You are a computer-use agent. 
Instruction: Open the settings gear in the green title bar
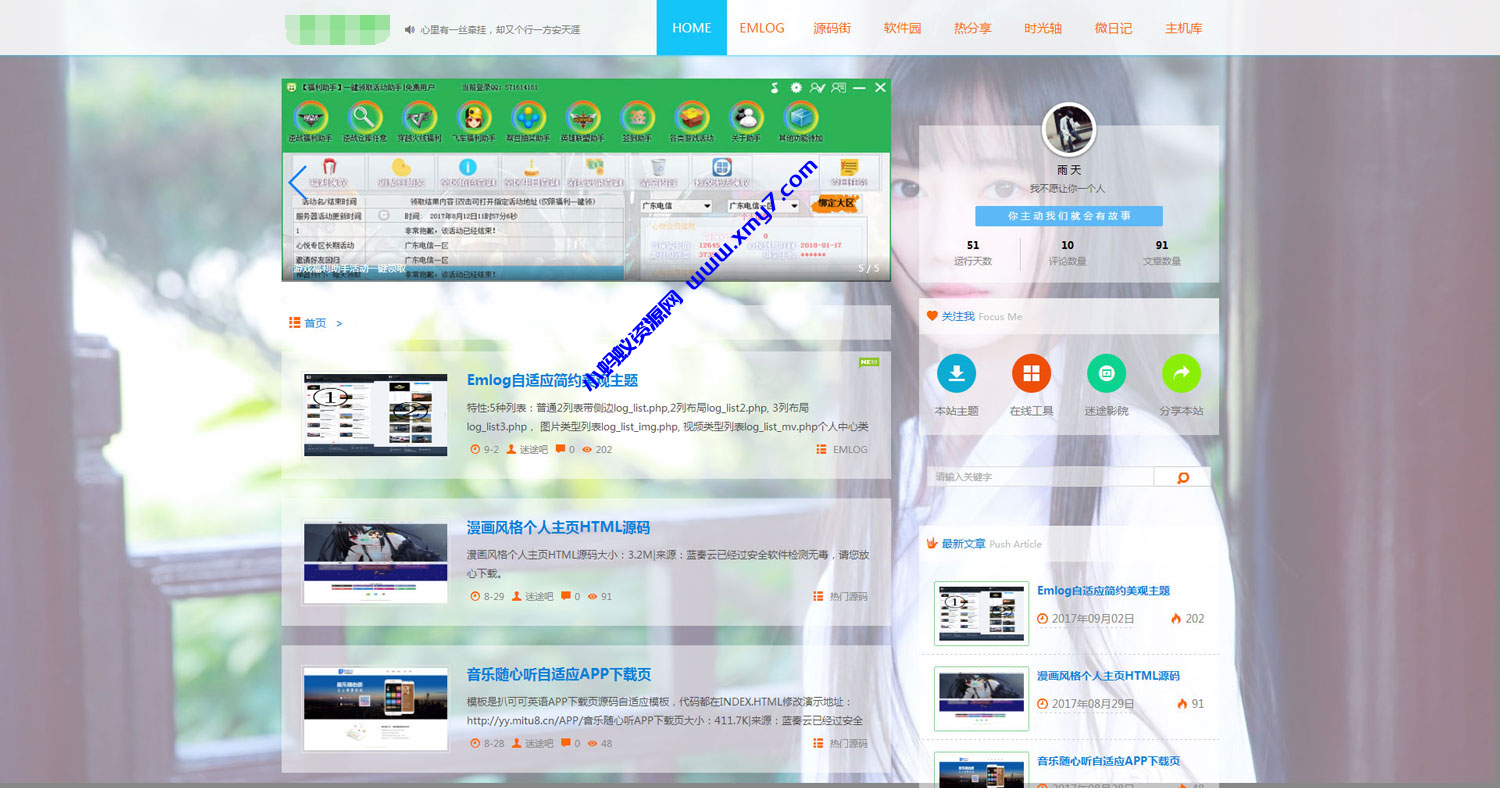(x=796, y=88)
